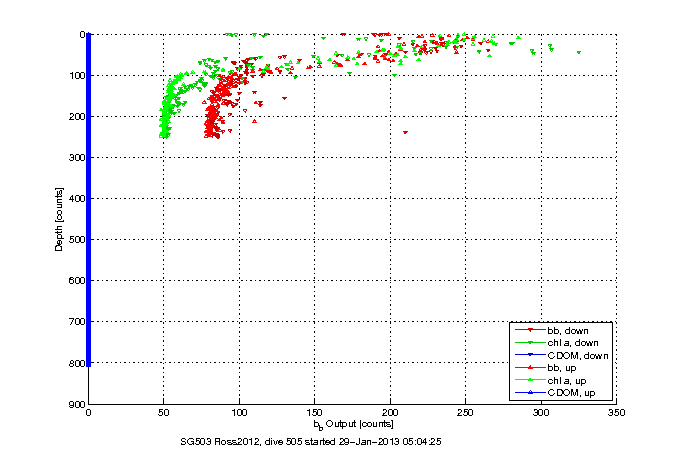Click the y-axis tick label 400
The image size is (681, 454).
pos(77,199)
